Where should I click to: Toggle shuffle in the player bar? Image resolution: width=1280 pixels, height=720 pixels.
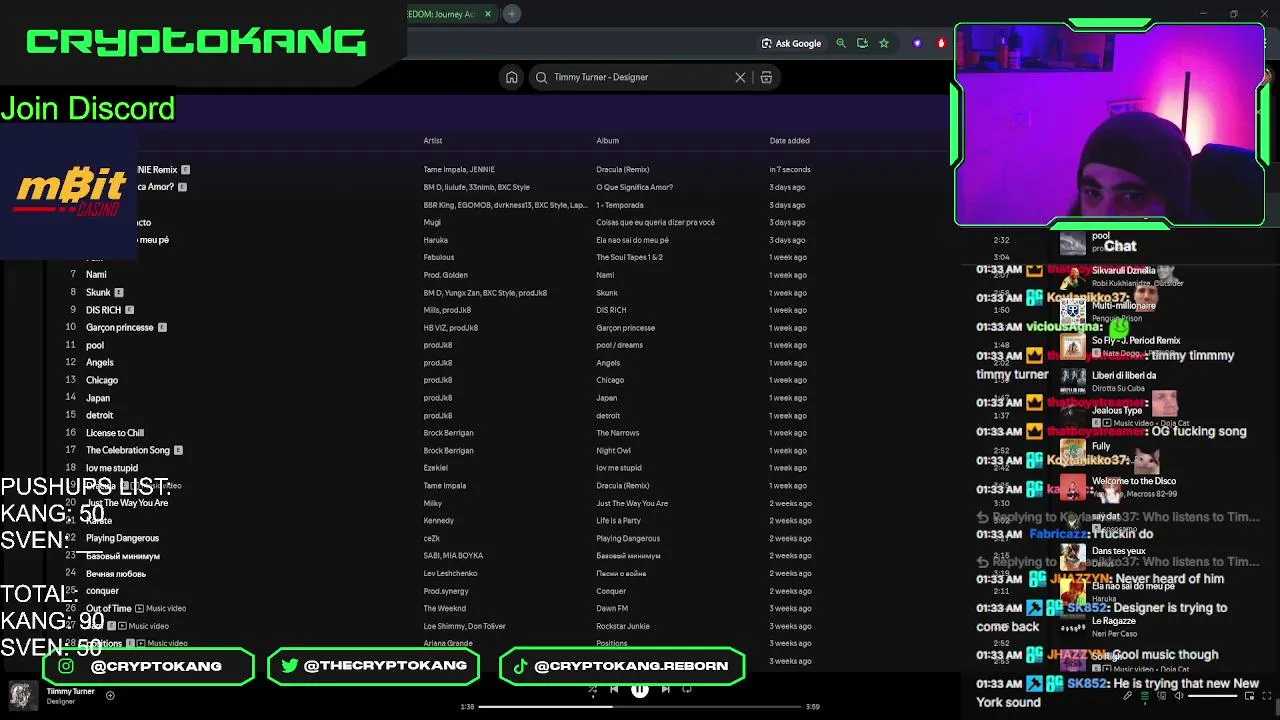[x=592, y=689]
